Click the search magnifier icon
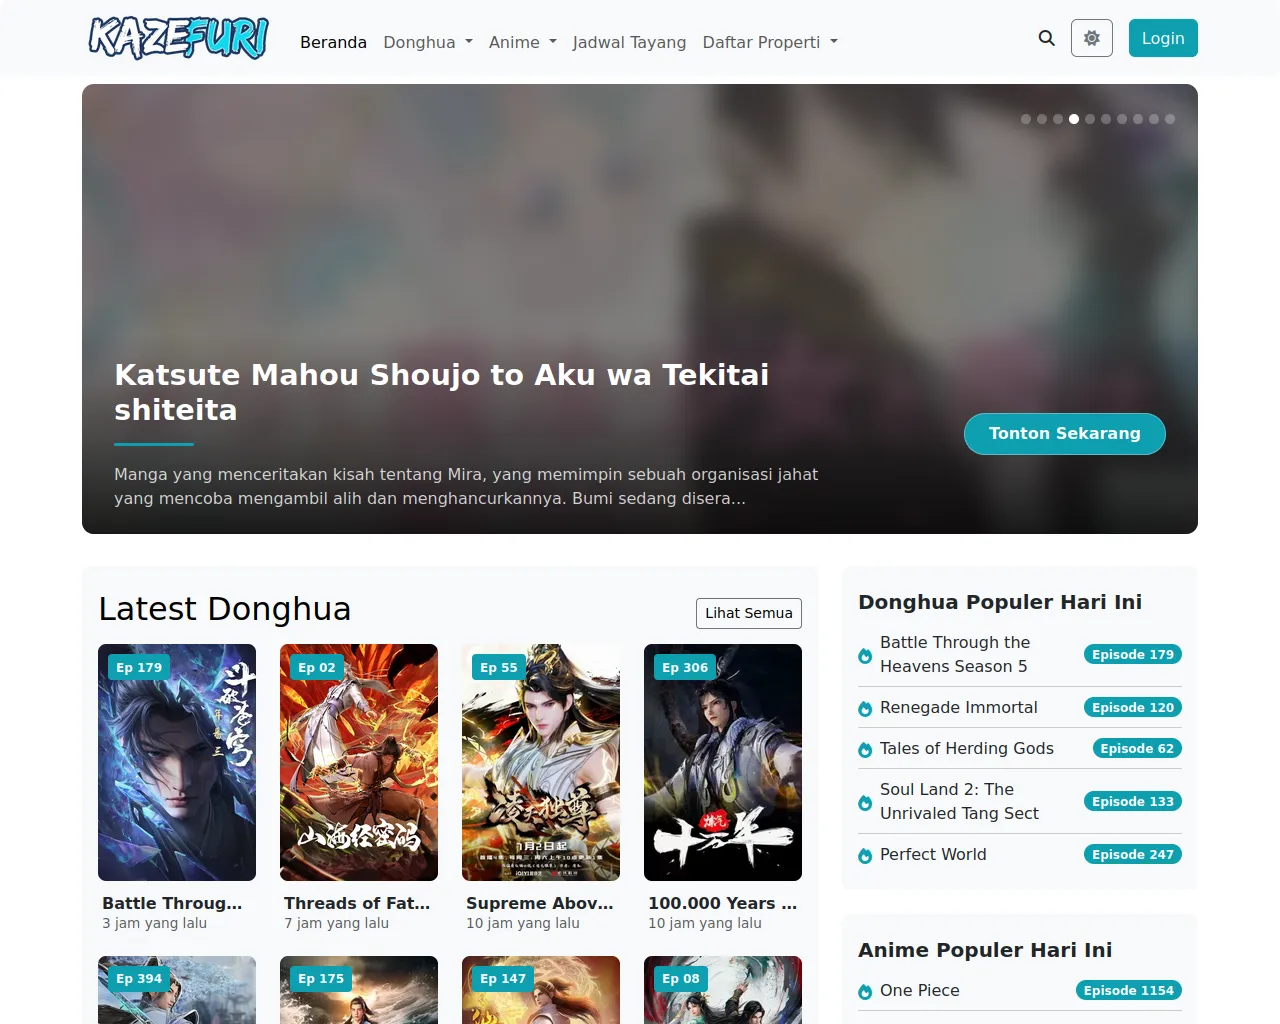Screen dimensions: 1280x1024 click(x=1046, y=38)
